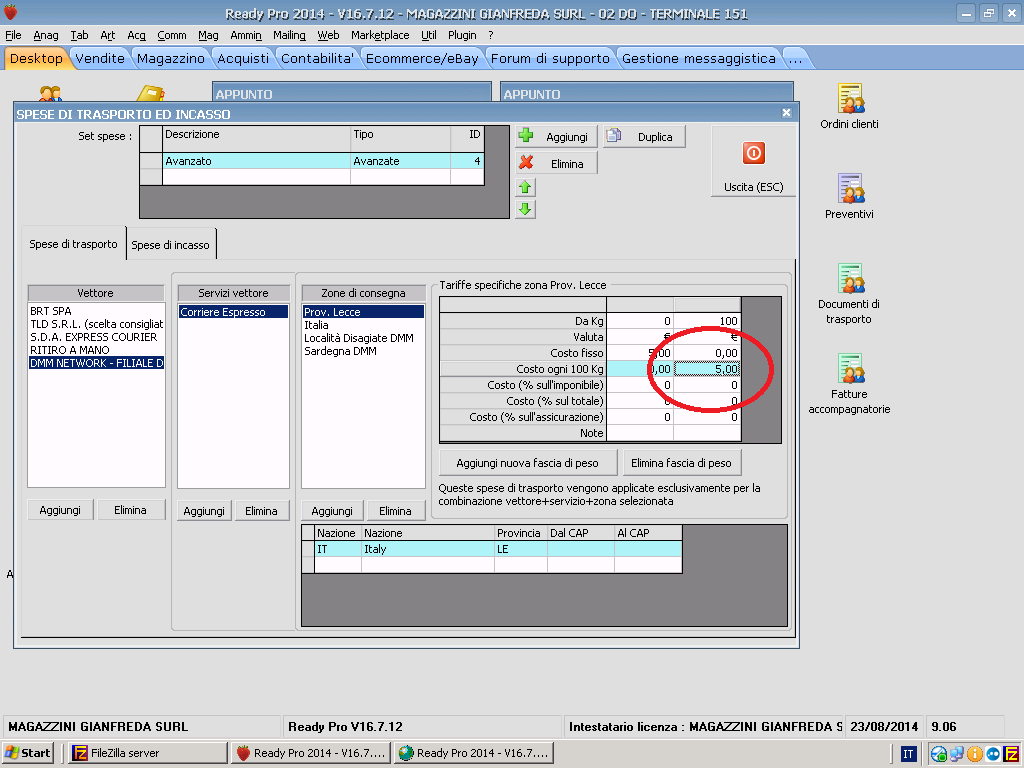Click the LE Provincia cell
The image size is (1024, 768).
coord(520,549)
